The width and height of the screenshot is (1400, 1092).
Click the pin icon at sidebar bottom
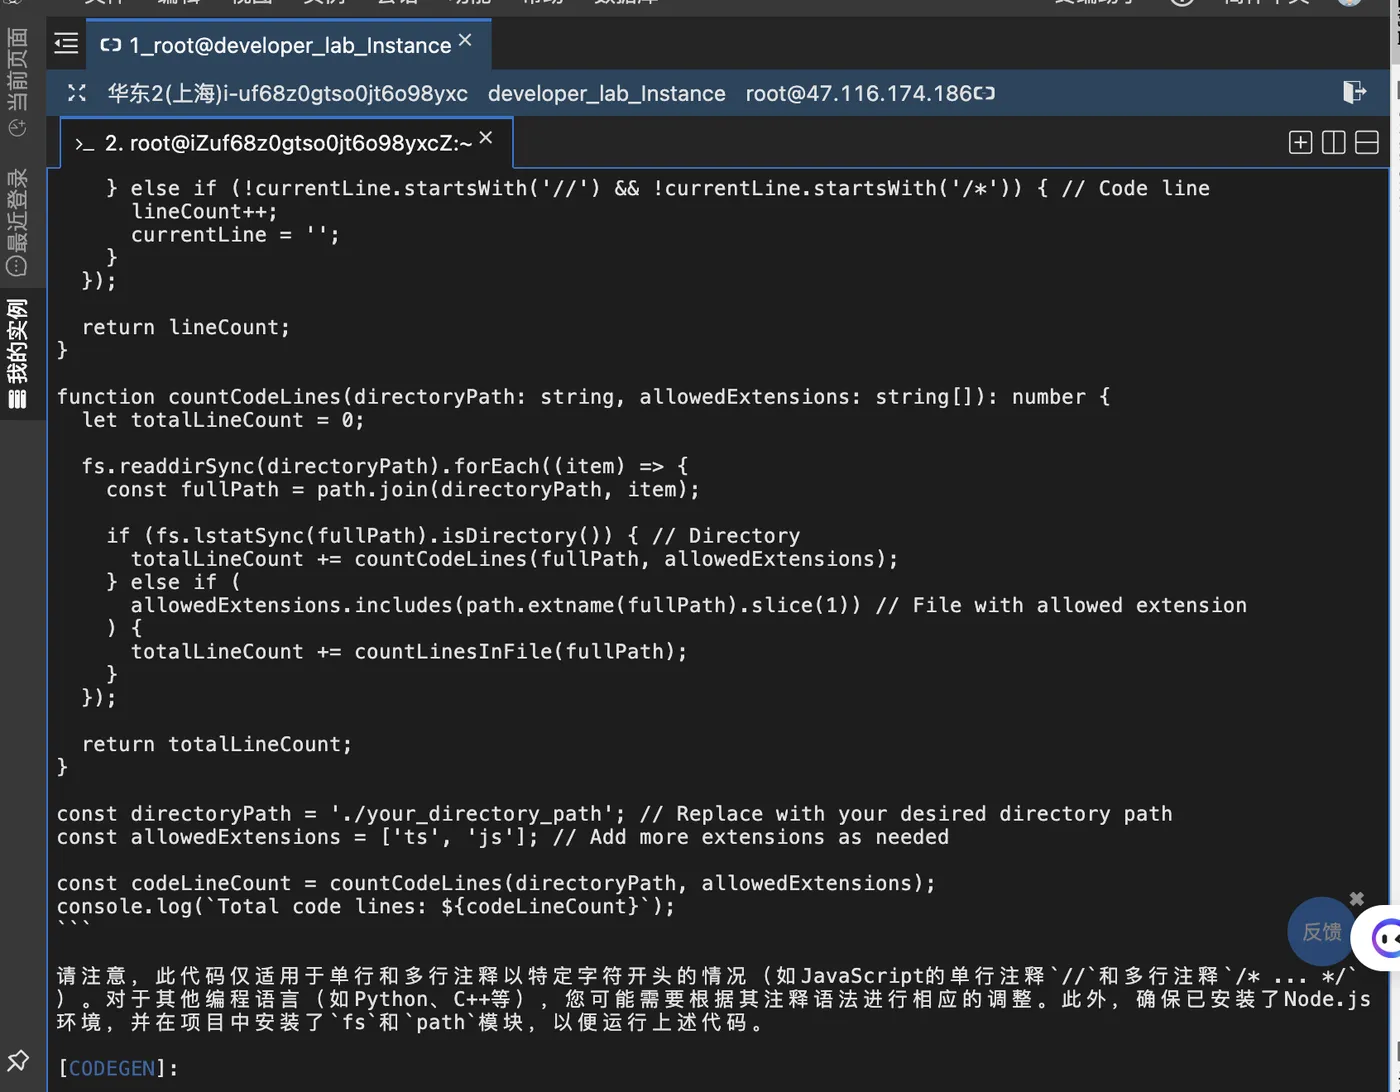(18, 1059)
